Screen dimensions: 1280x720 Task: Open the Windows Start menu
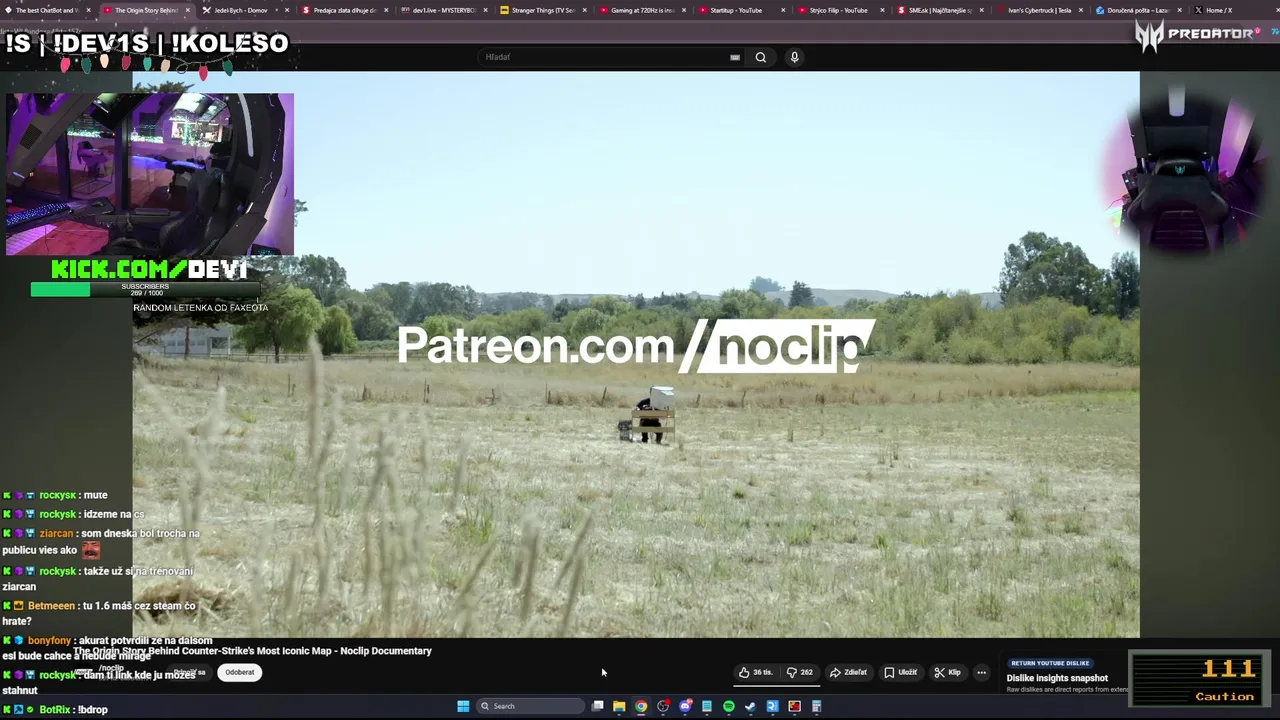click(x=463, y=706)
